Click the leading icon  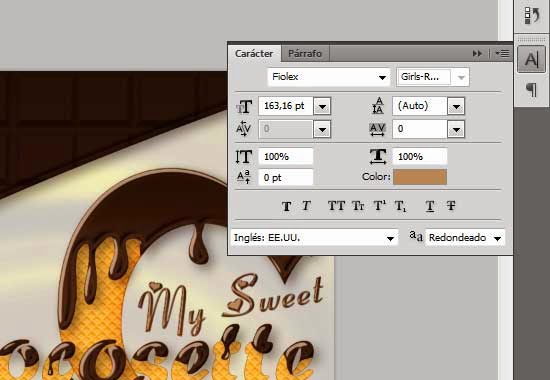pyautogui.click(x=378, y=106)
